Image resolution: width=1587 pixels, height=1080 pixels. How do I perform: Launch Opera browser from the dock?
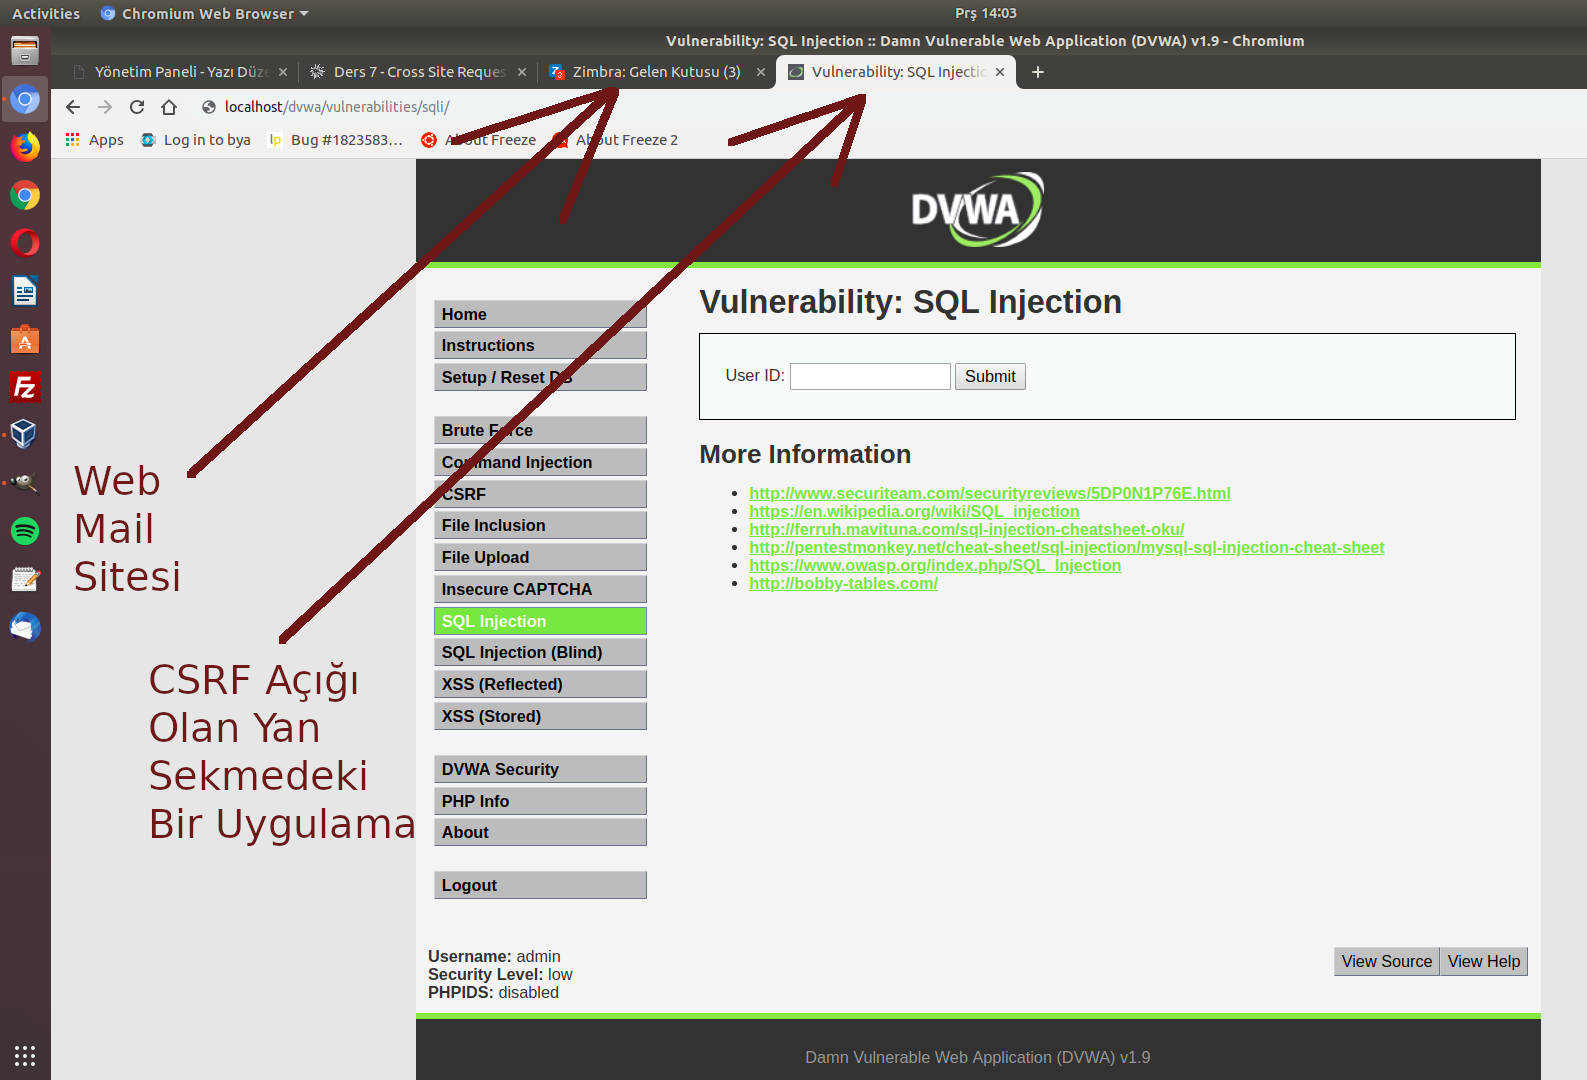(25, 243)
